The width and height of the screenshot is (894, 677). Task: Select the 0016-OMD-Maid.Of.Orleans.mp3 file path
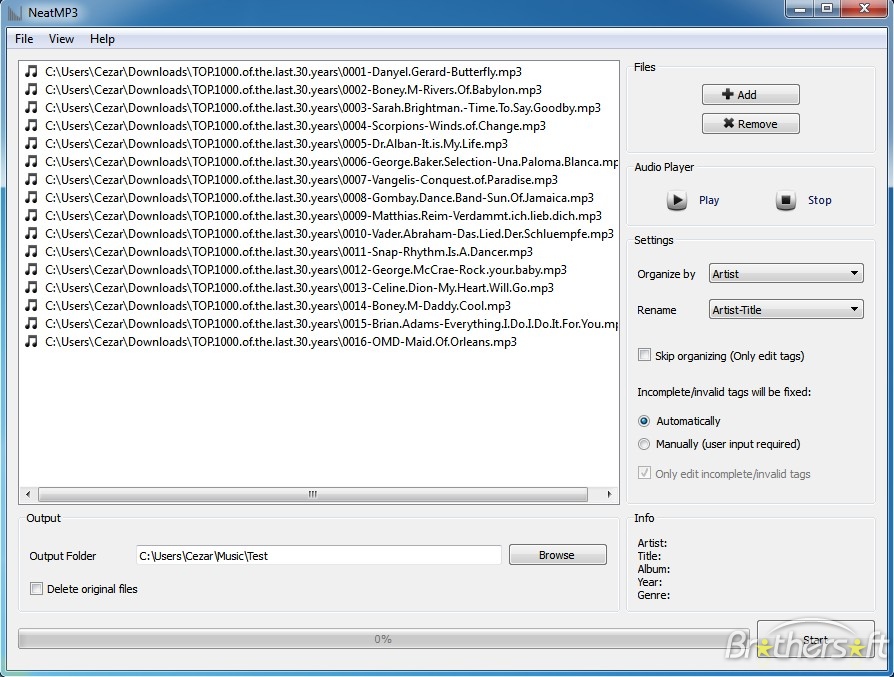point(281,342)
